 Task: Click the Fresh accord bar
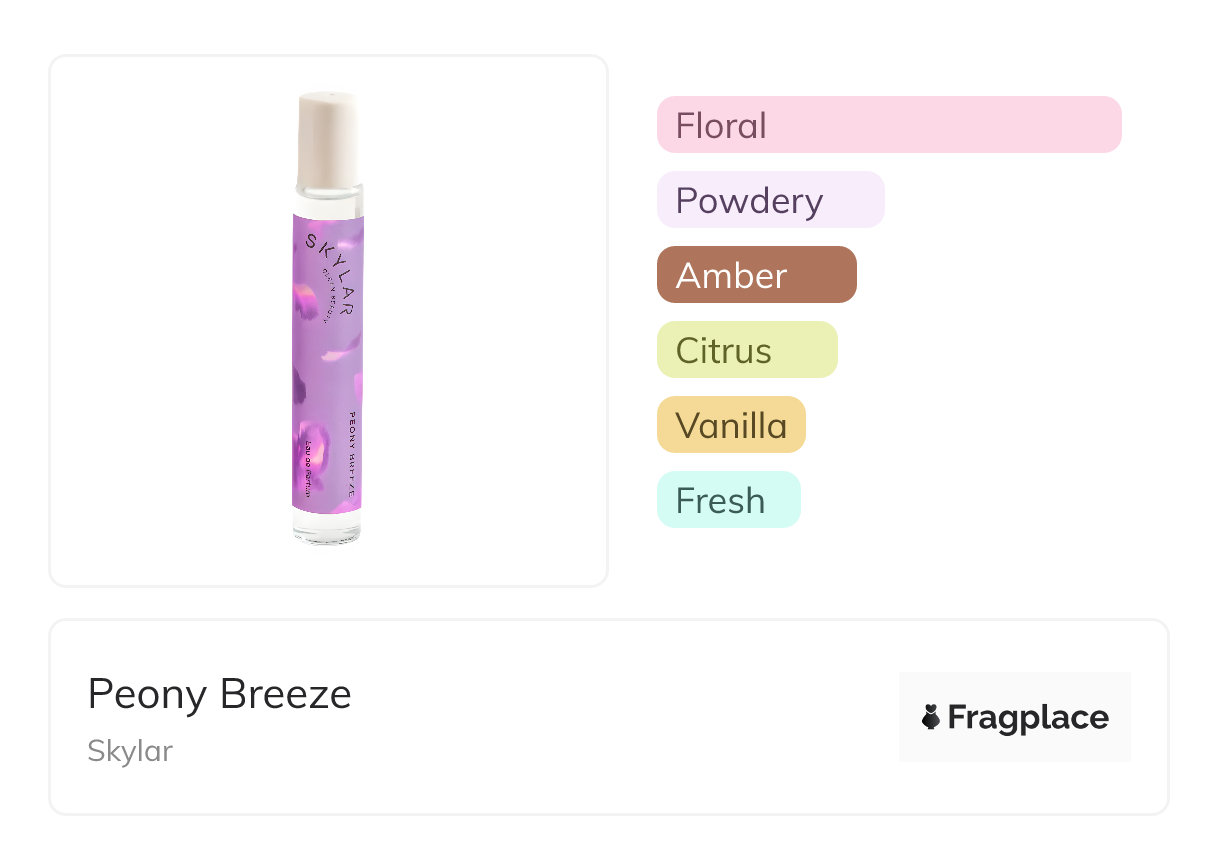click(728, 500)
